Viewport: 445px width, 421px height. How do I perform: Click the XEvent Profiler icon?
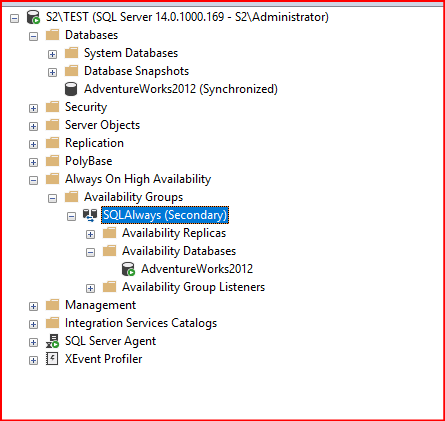[x=52, y=359]
